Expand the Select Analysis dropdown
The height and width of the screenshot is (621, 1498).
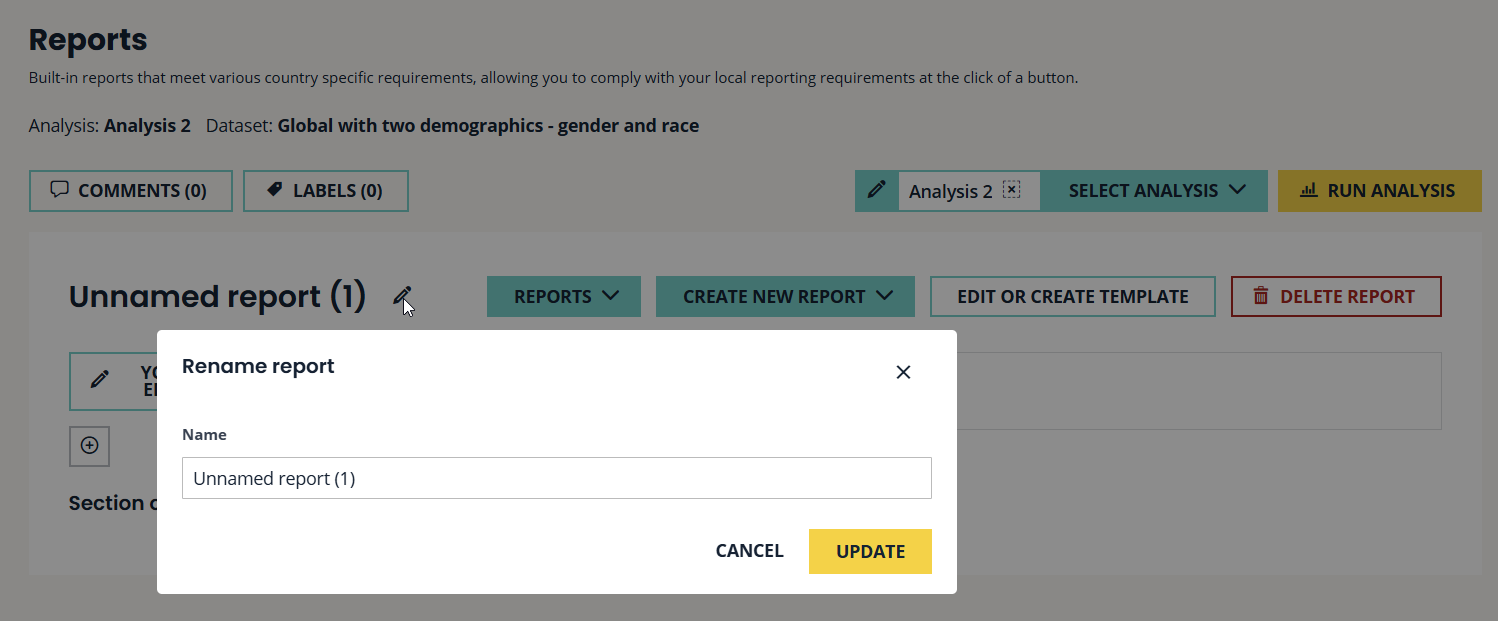click(1156, 191)
